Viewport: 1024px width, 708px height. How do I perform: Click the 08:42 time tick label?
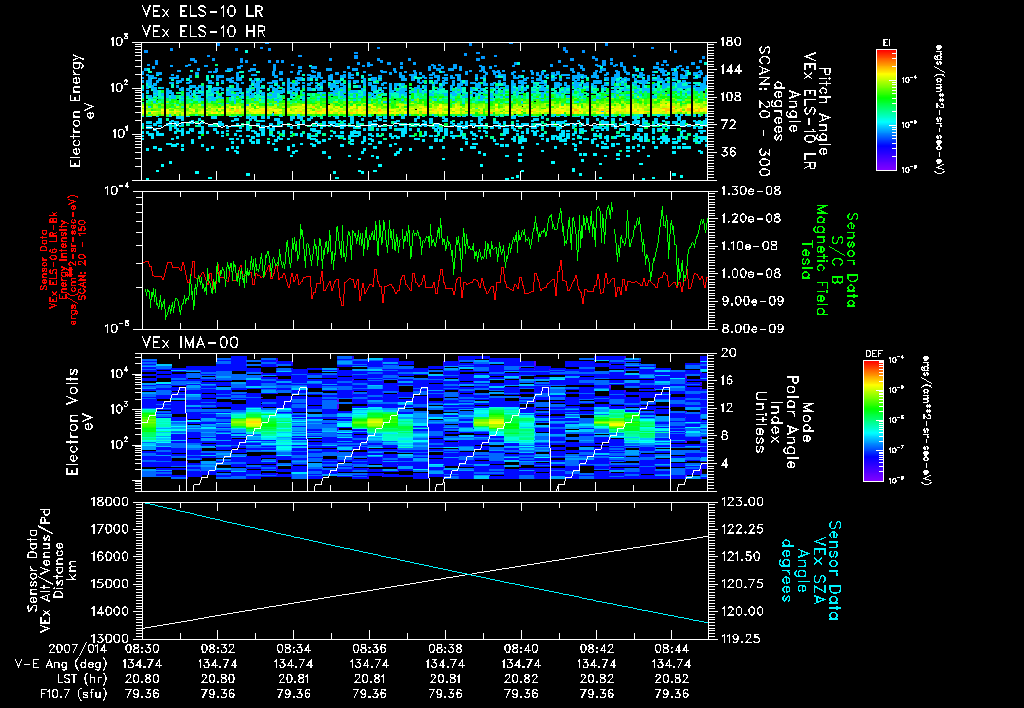click(x=596, y=648)
